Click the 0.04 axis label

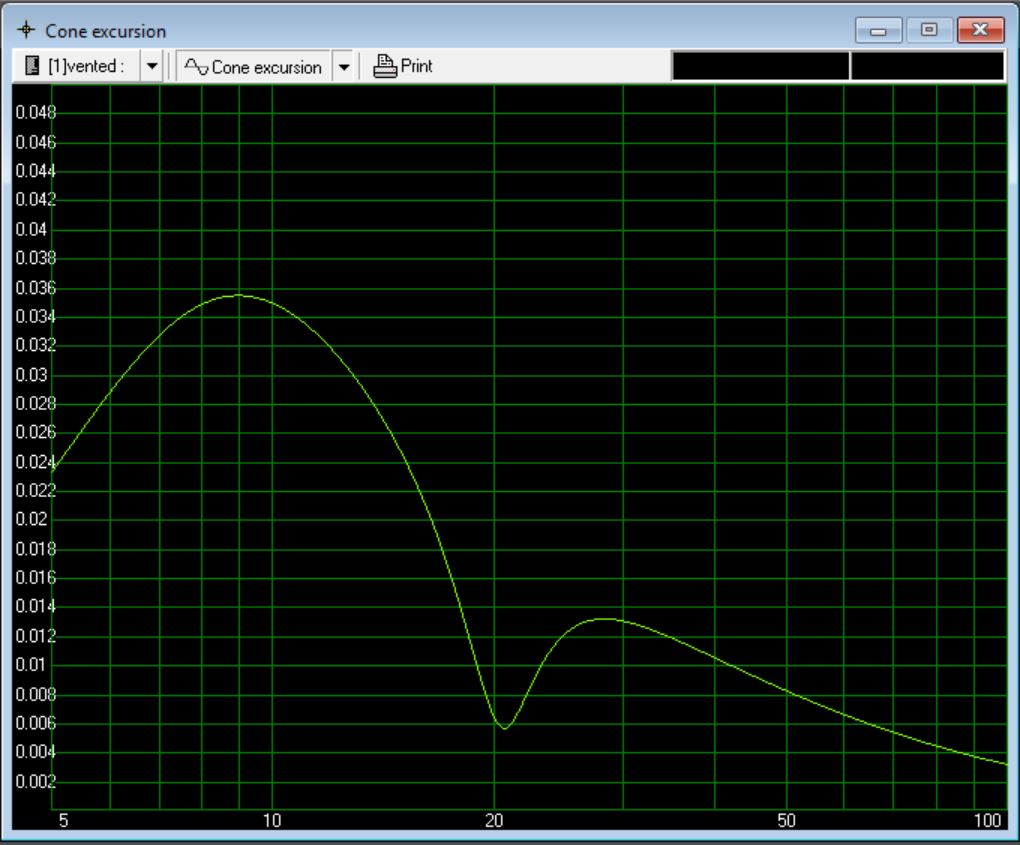[31, 229]
